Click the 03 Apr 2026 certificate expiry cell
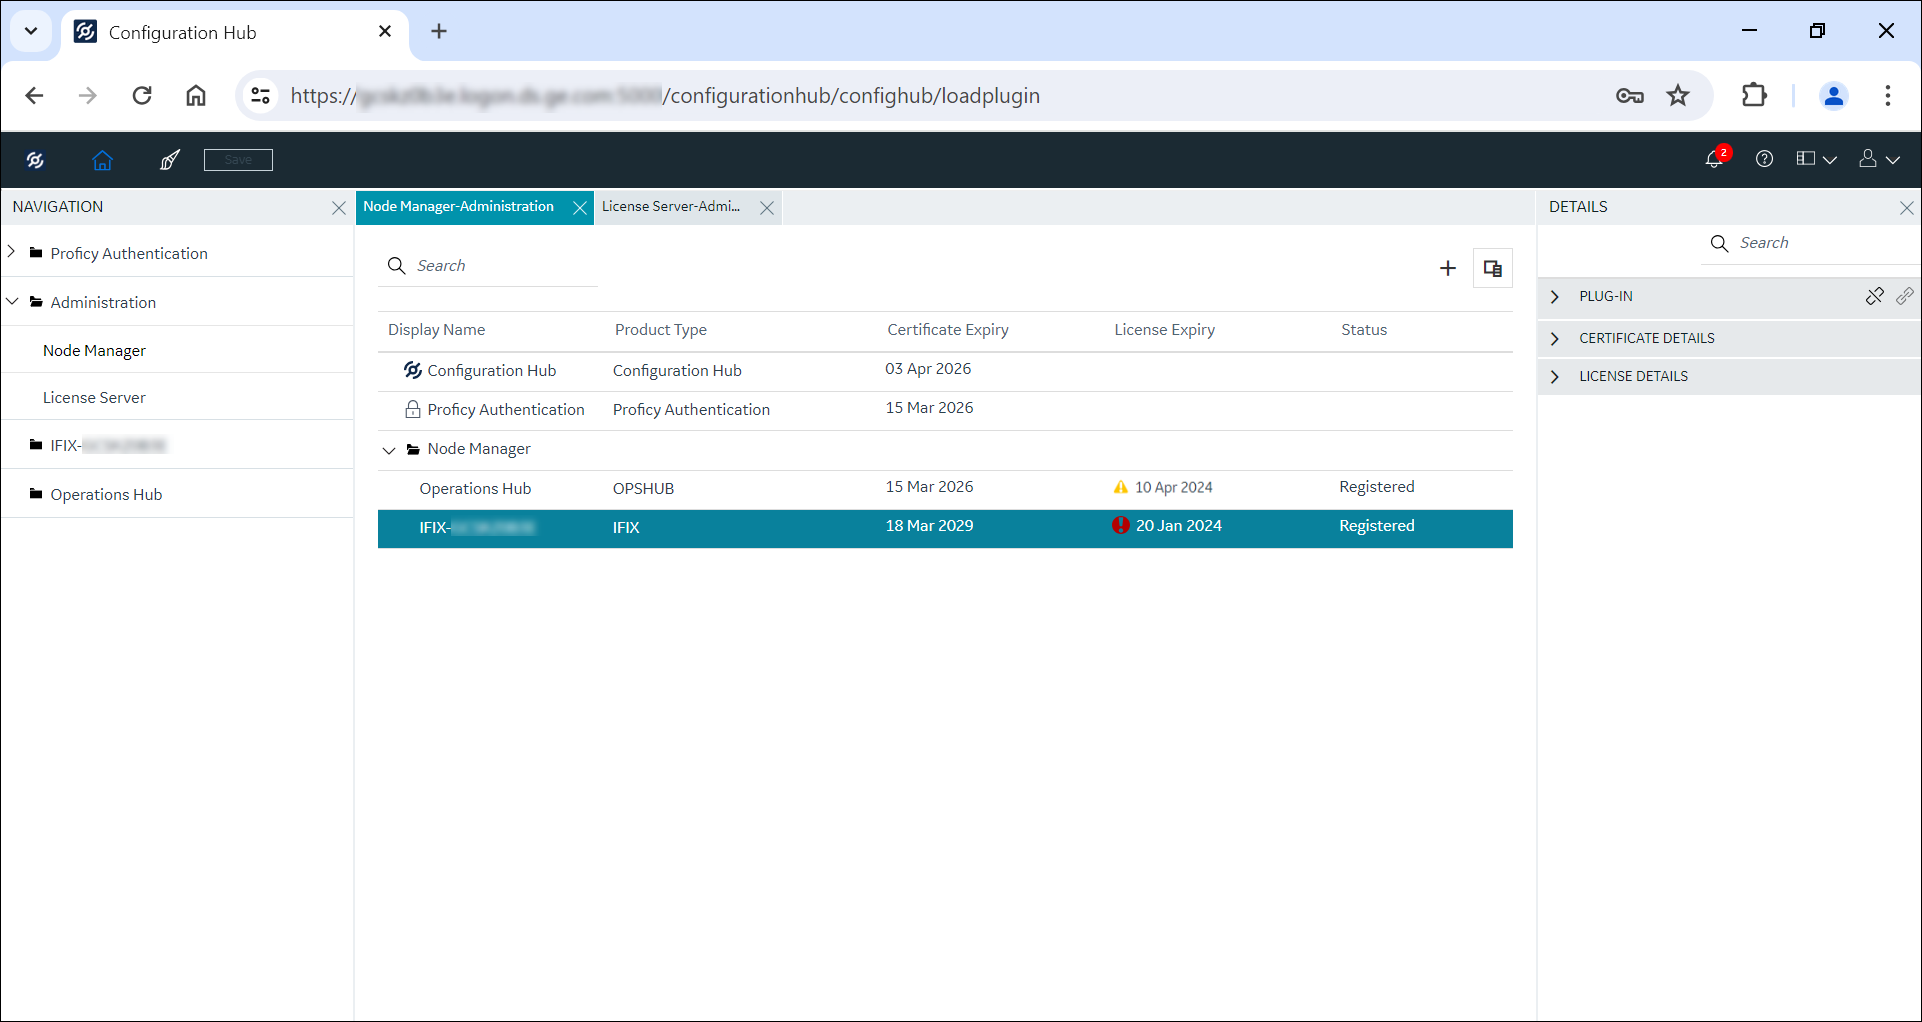 coord(928,369)
